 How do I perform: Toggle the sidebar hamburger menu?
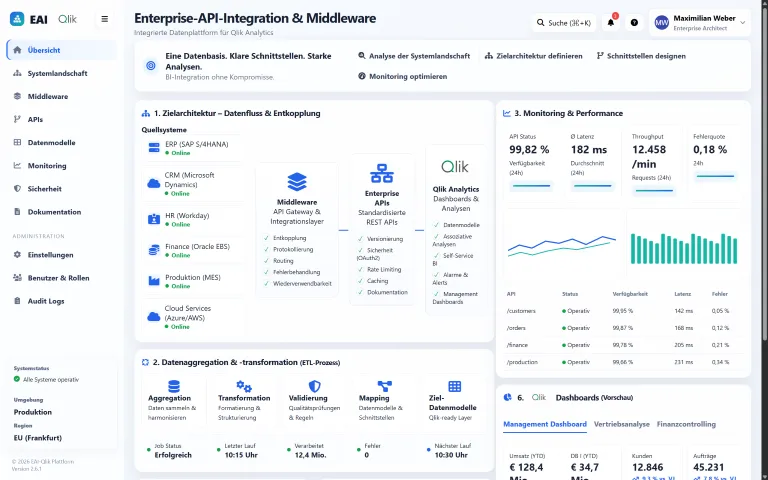(104, 19)
